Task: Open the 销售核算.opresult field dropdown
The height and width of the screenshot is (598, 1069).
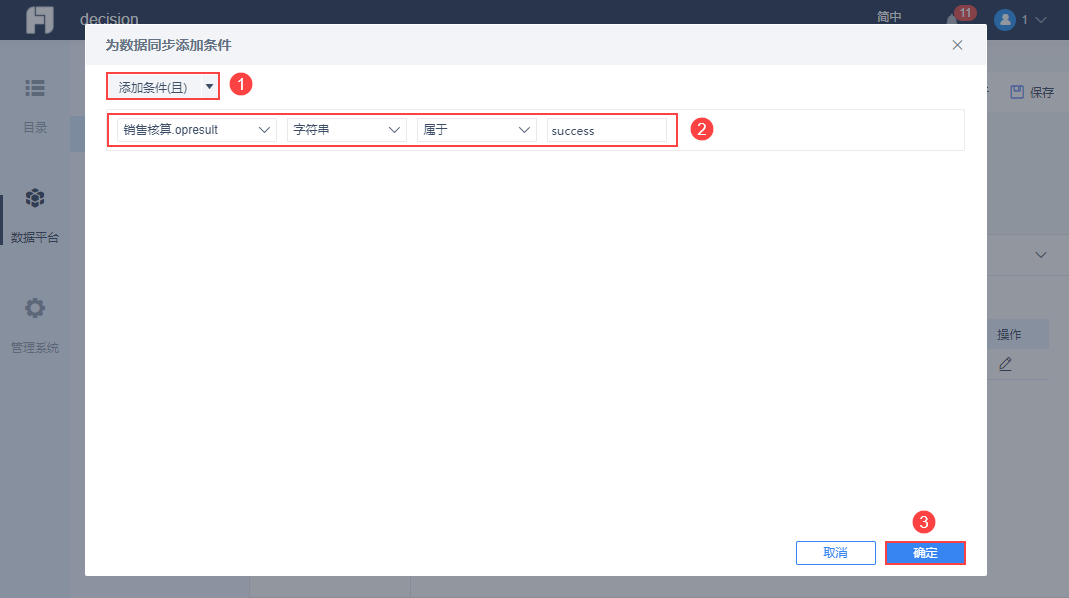Action: [196, 130]
